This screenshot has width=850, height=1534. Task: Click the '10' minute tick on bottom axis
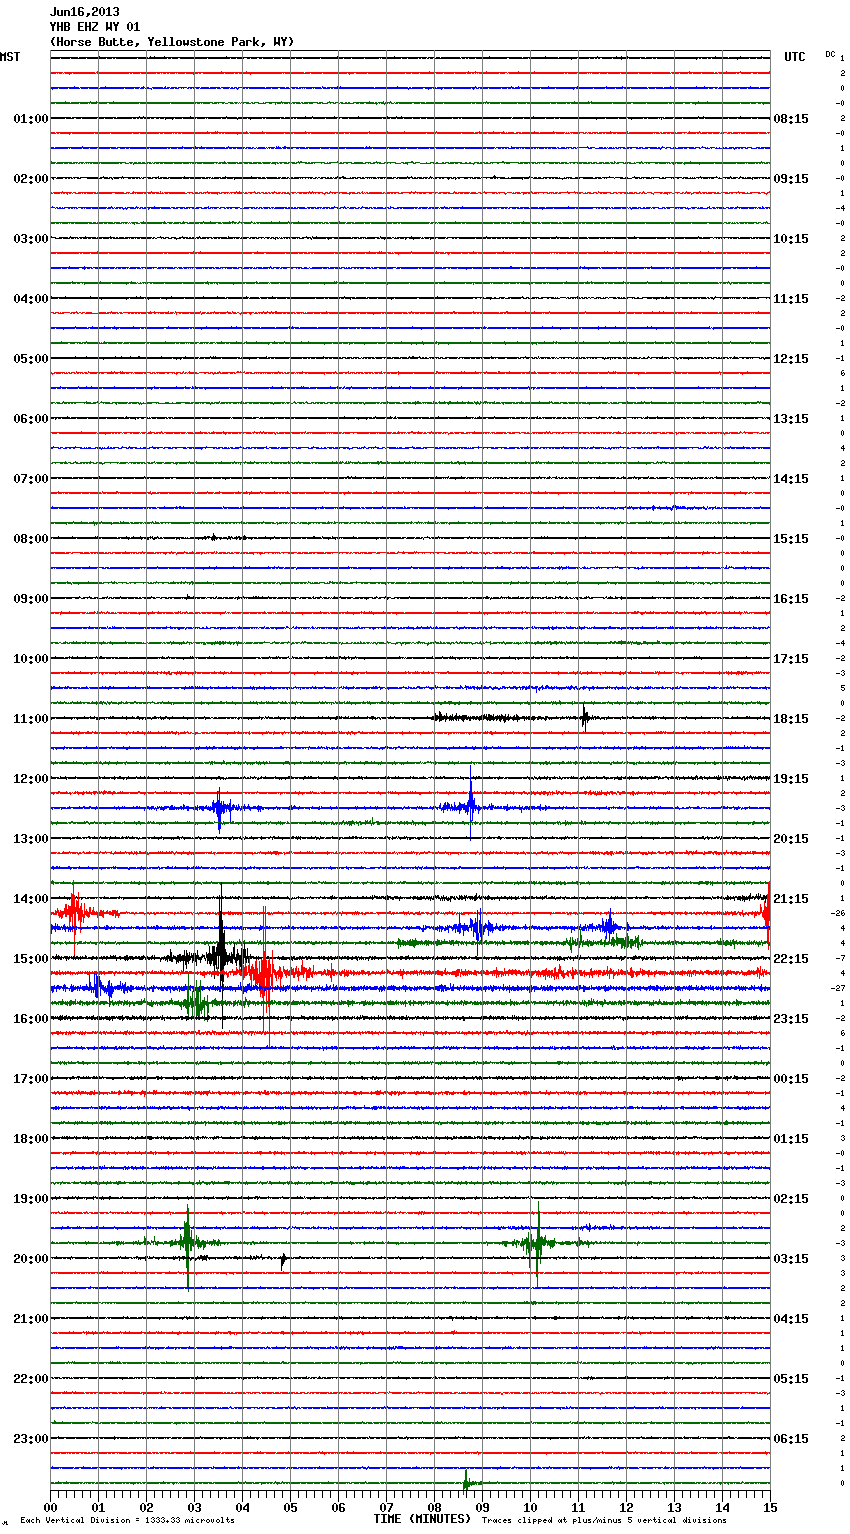[530, 1507]
